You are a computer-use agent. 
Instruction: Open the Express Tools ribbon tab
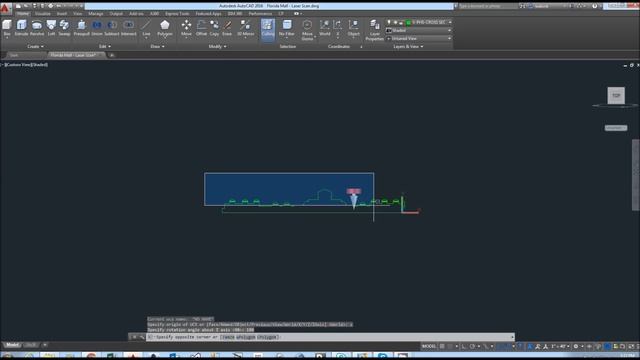click(177, 13)
